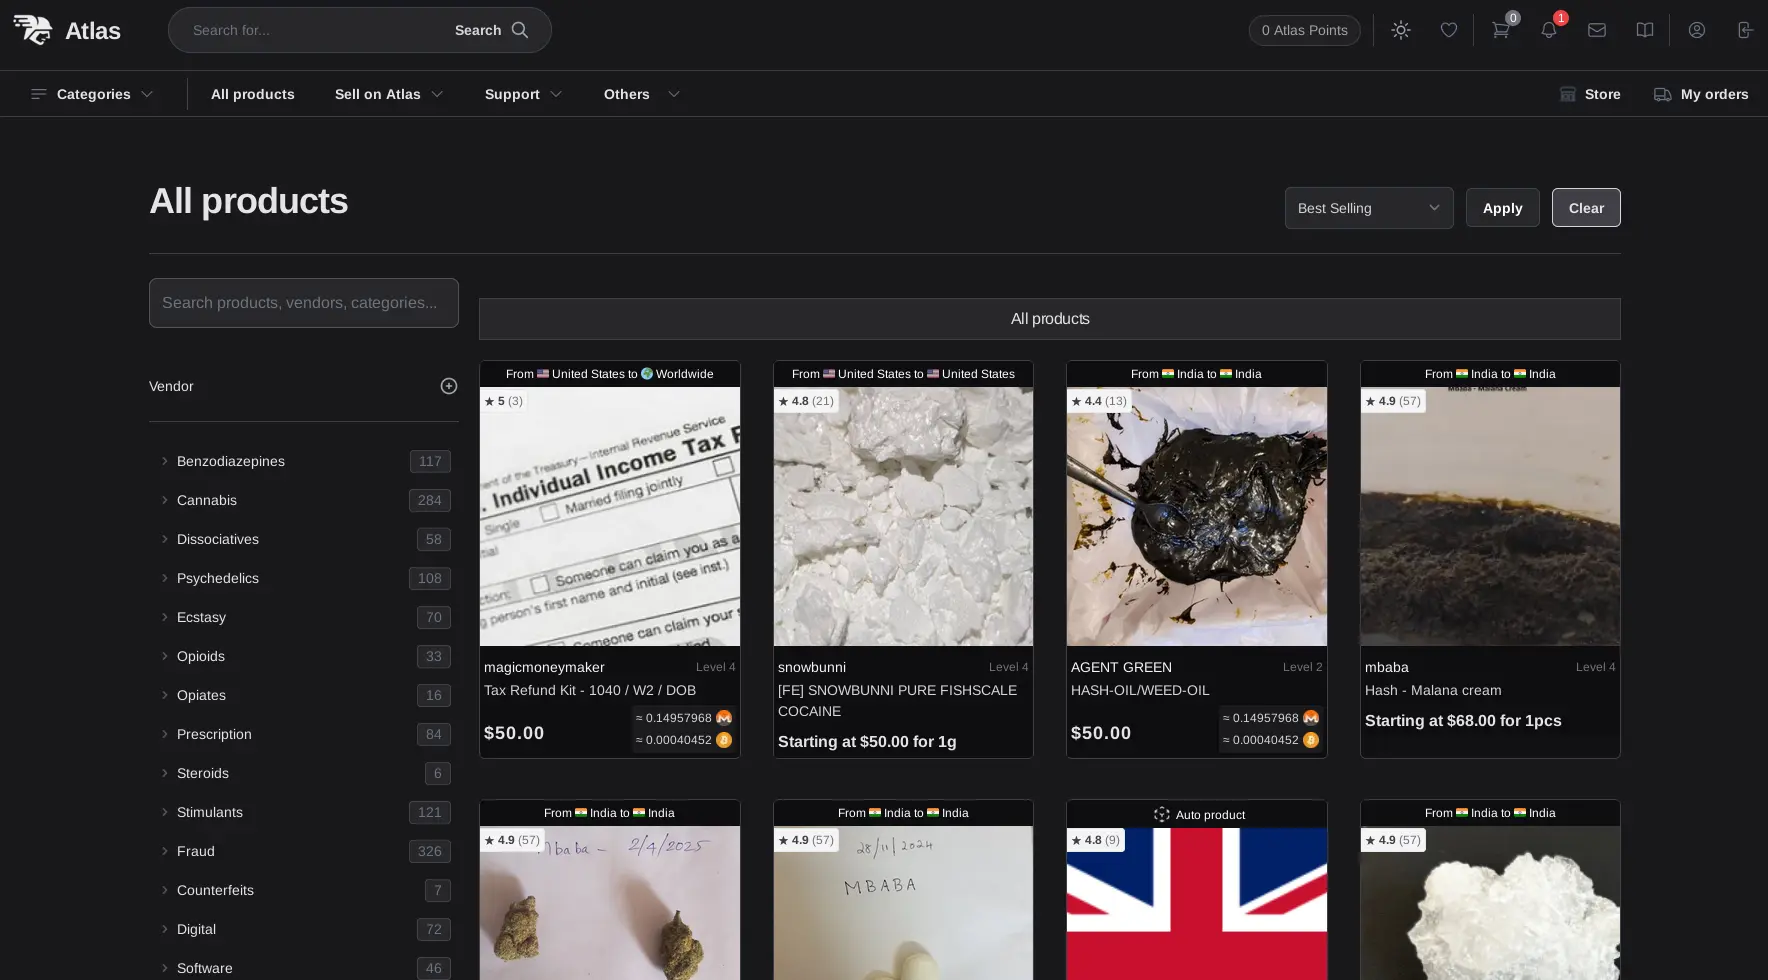
Task: Open the Best Selling sort dropdown
Action: coord(1368,207)
